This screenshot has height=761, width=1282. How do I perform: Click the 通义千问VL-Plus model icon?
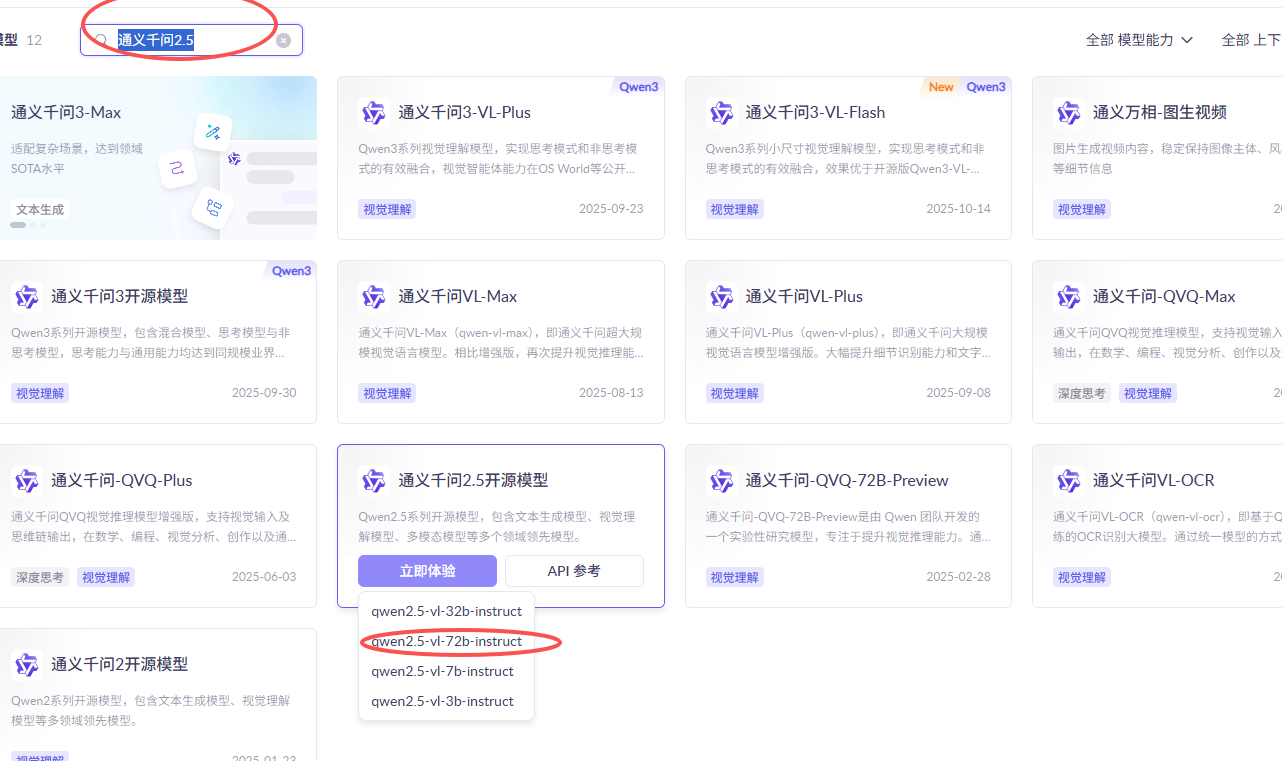[x=720, y=296]
